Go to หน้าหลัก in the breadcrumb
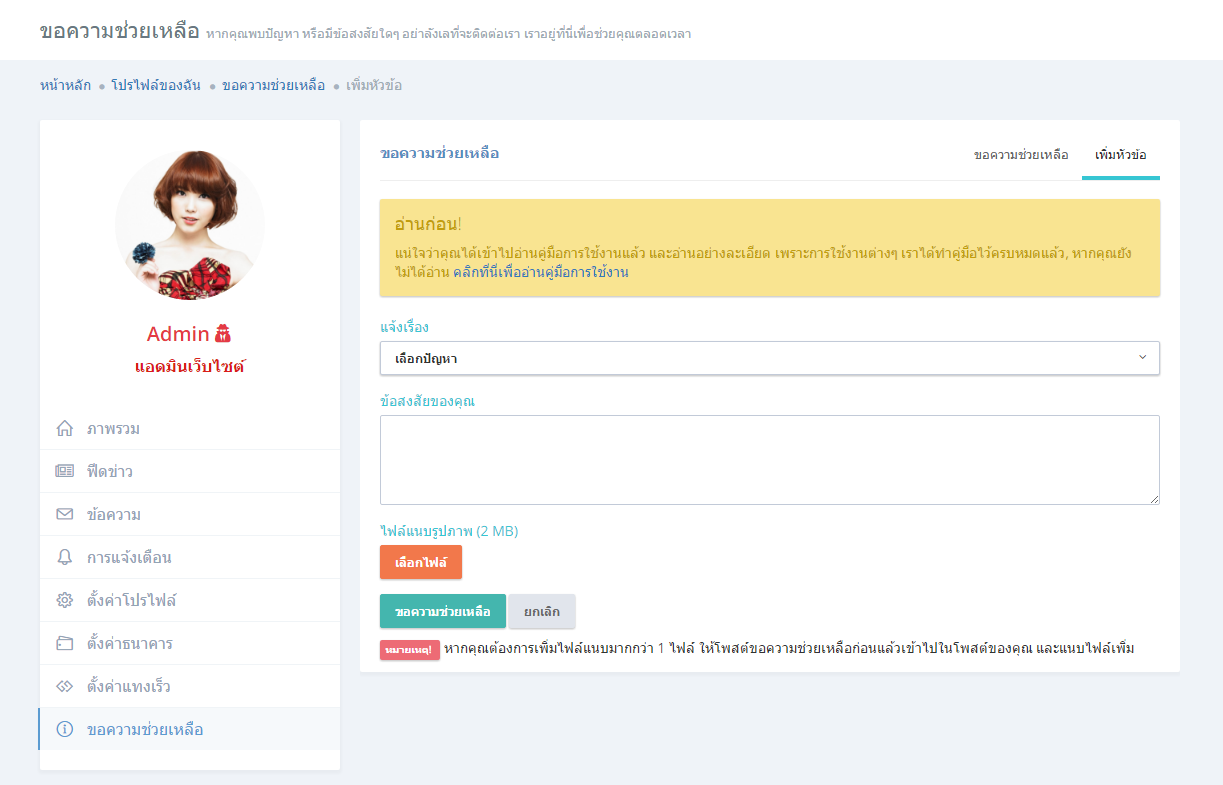 65,86
